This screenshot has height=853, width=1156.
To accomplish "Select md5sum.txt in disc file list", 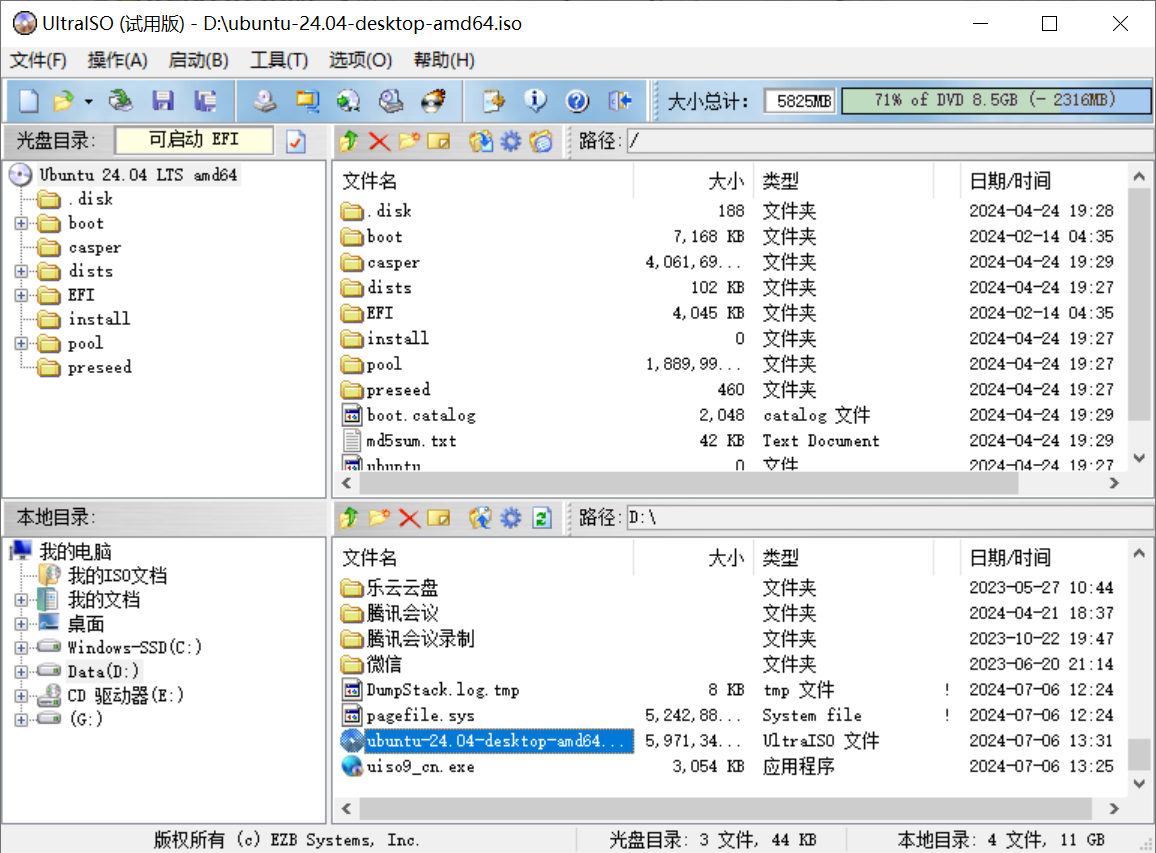I will click(x=411, y=441).
